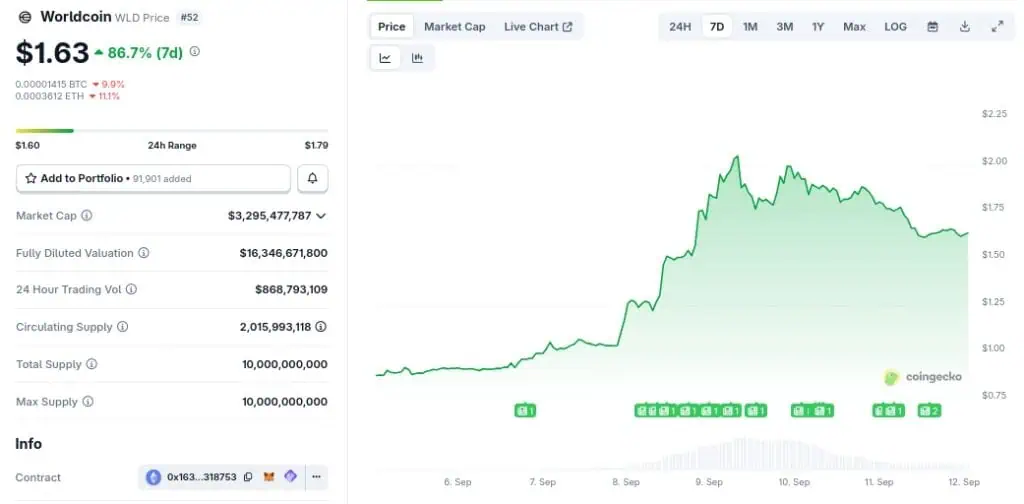
Task: Click the price alert bell icon
Action: pyautogui.click(x=312, y=178)
